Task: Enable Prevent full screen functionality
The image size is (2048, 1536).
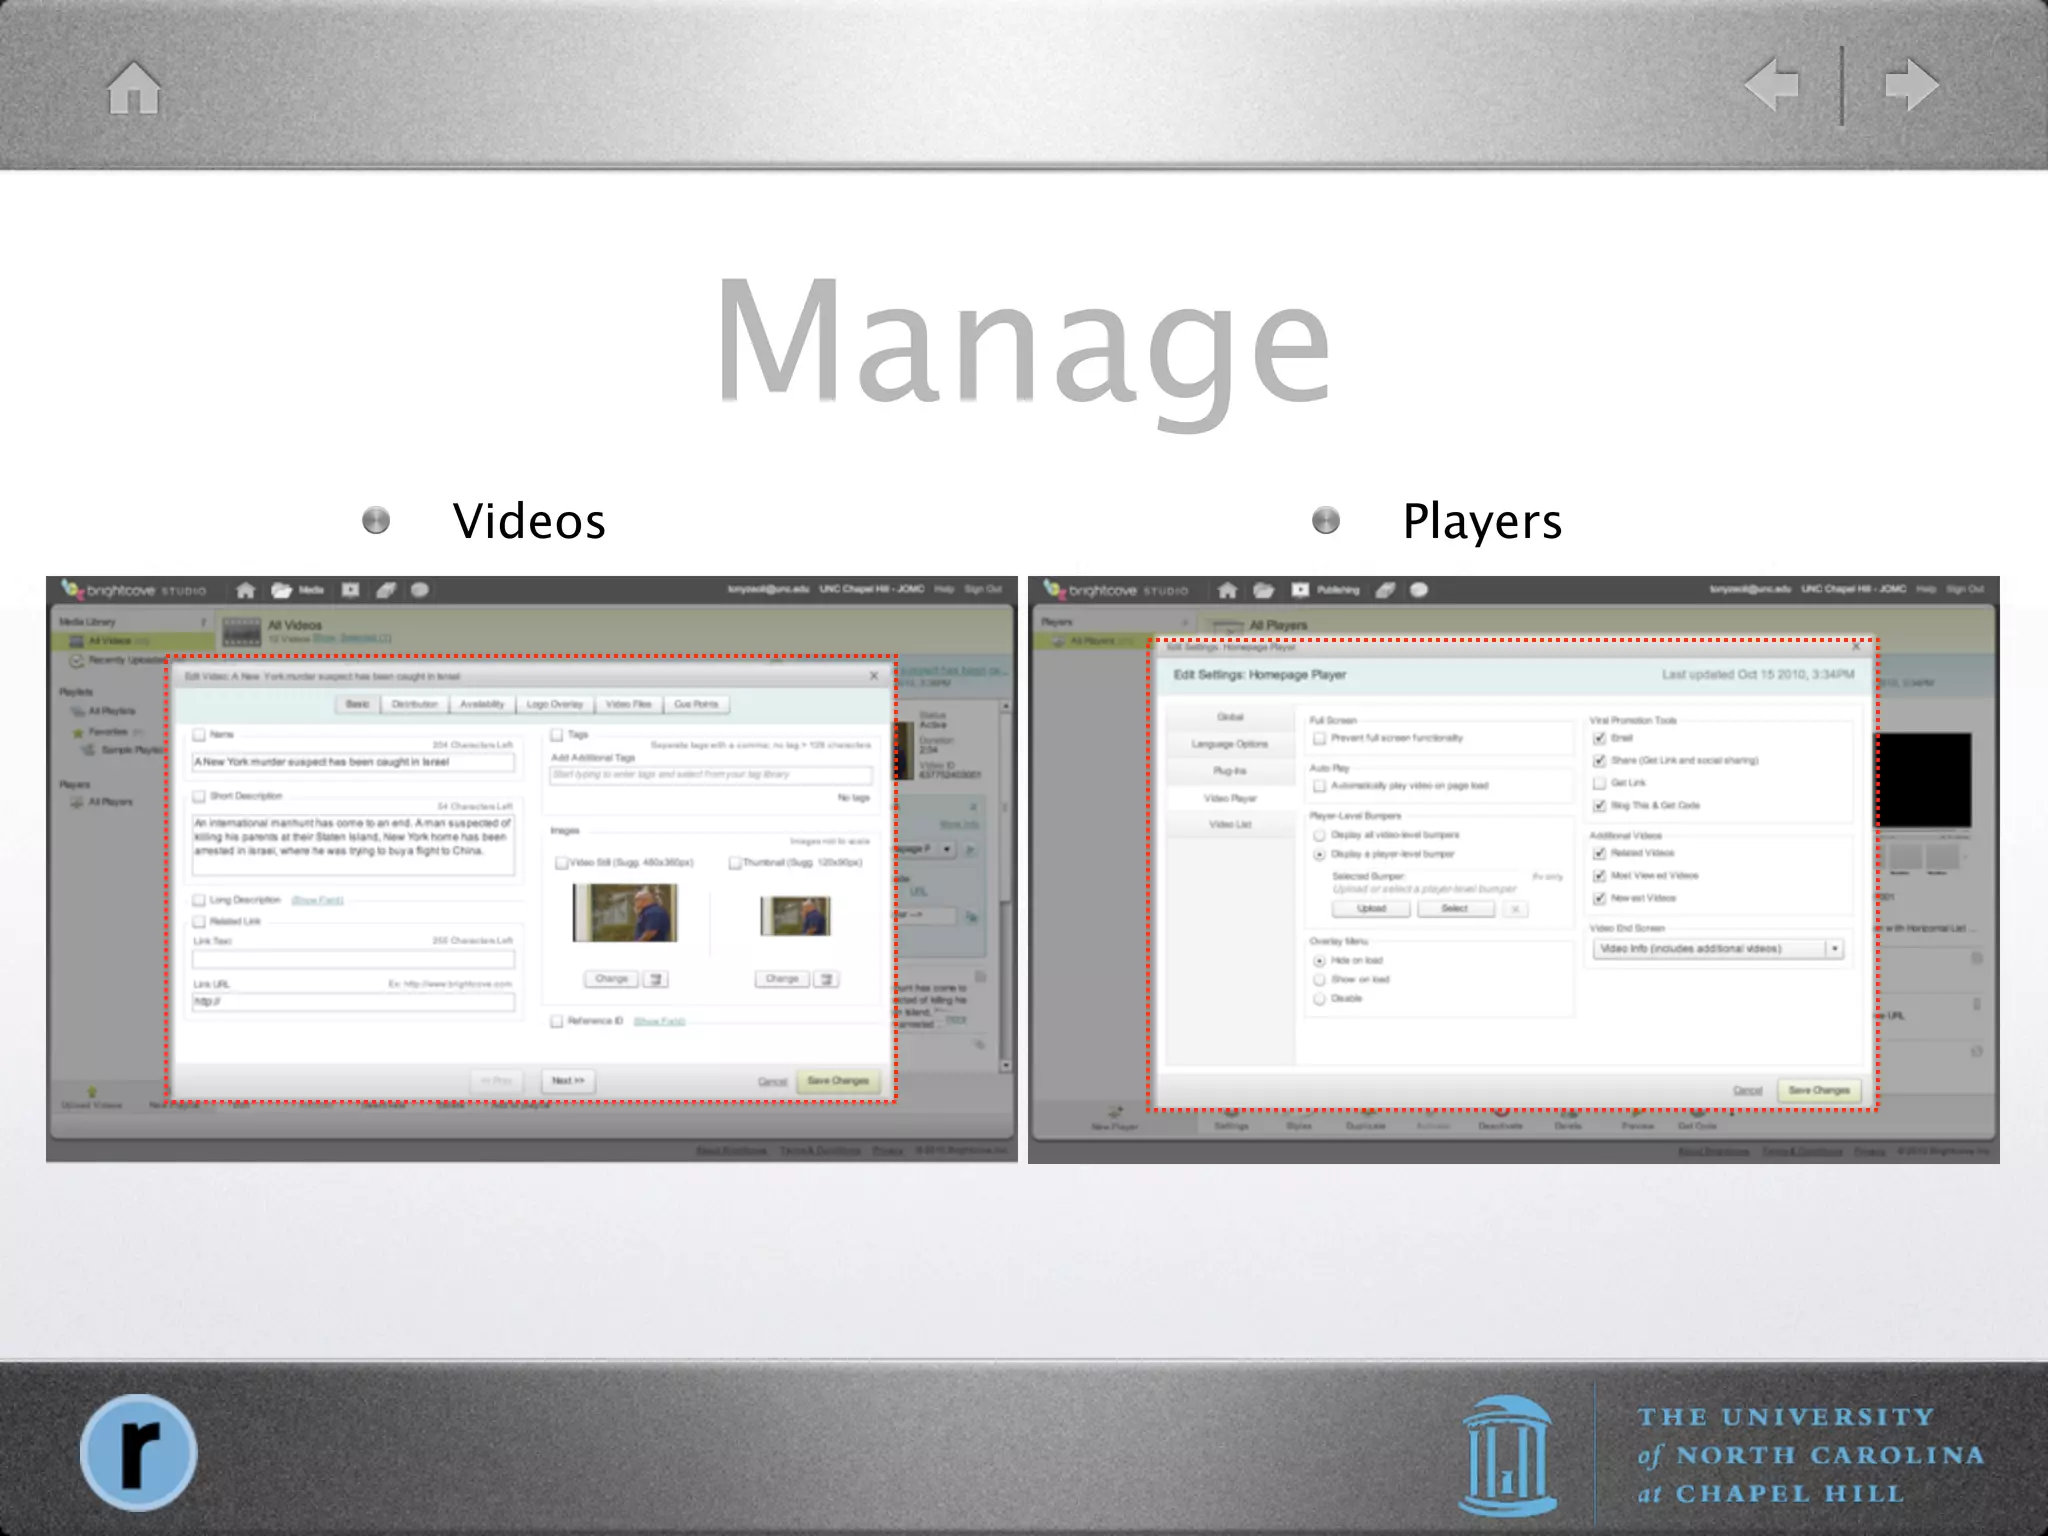Action: pos(1320,738)
